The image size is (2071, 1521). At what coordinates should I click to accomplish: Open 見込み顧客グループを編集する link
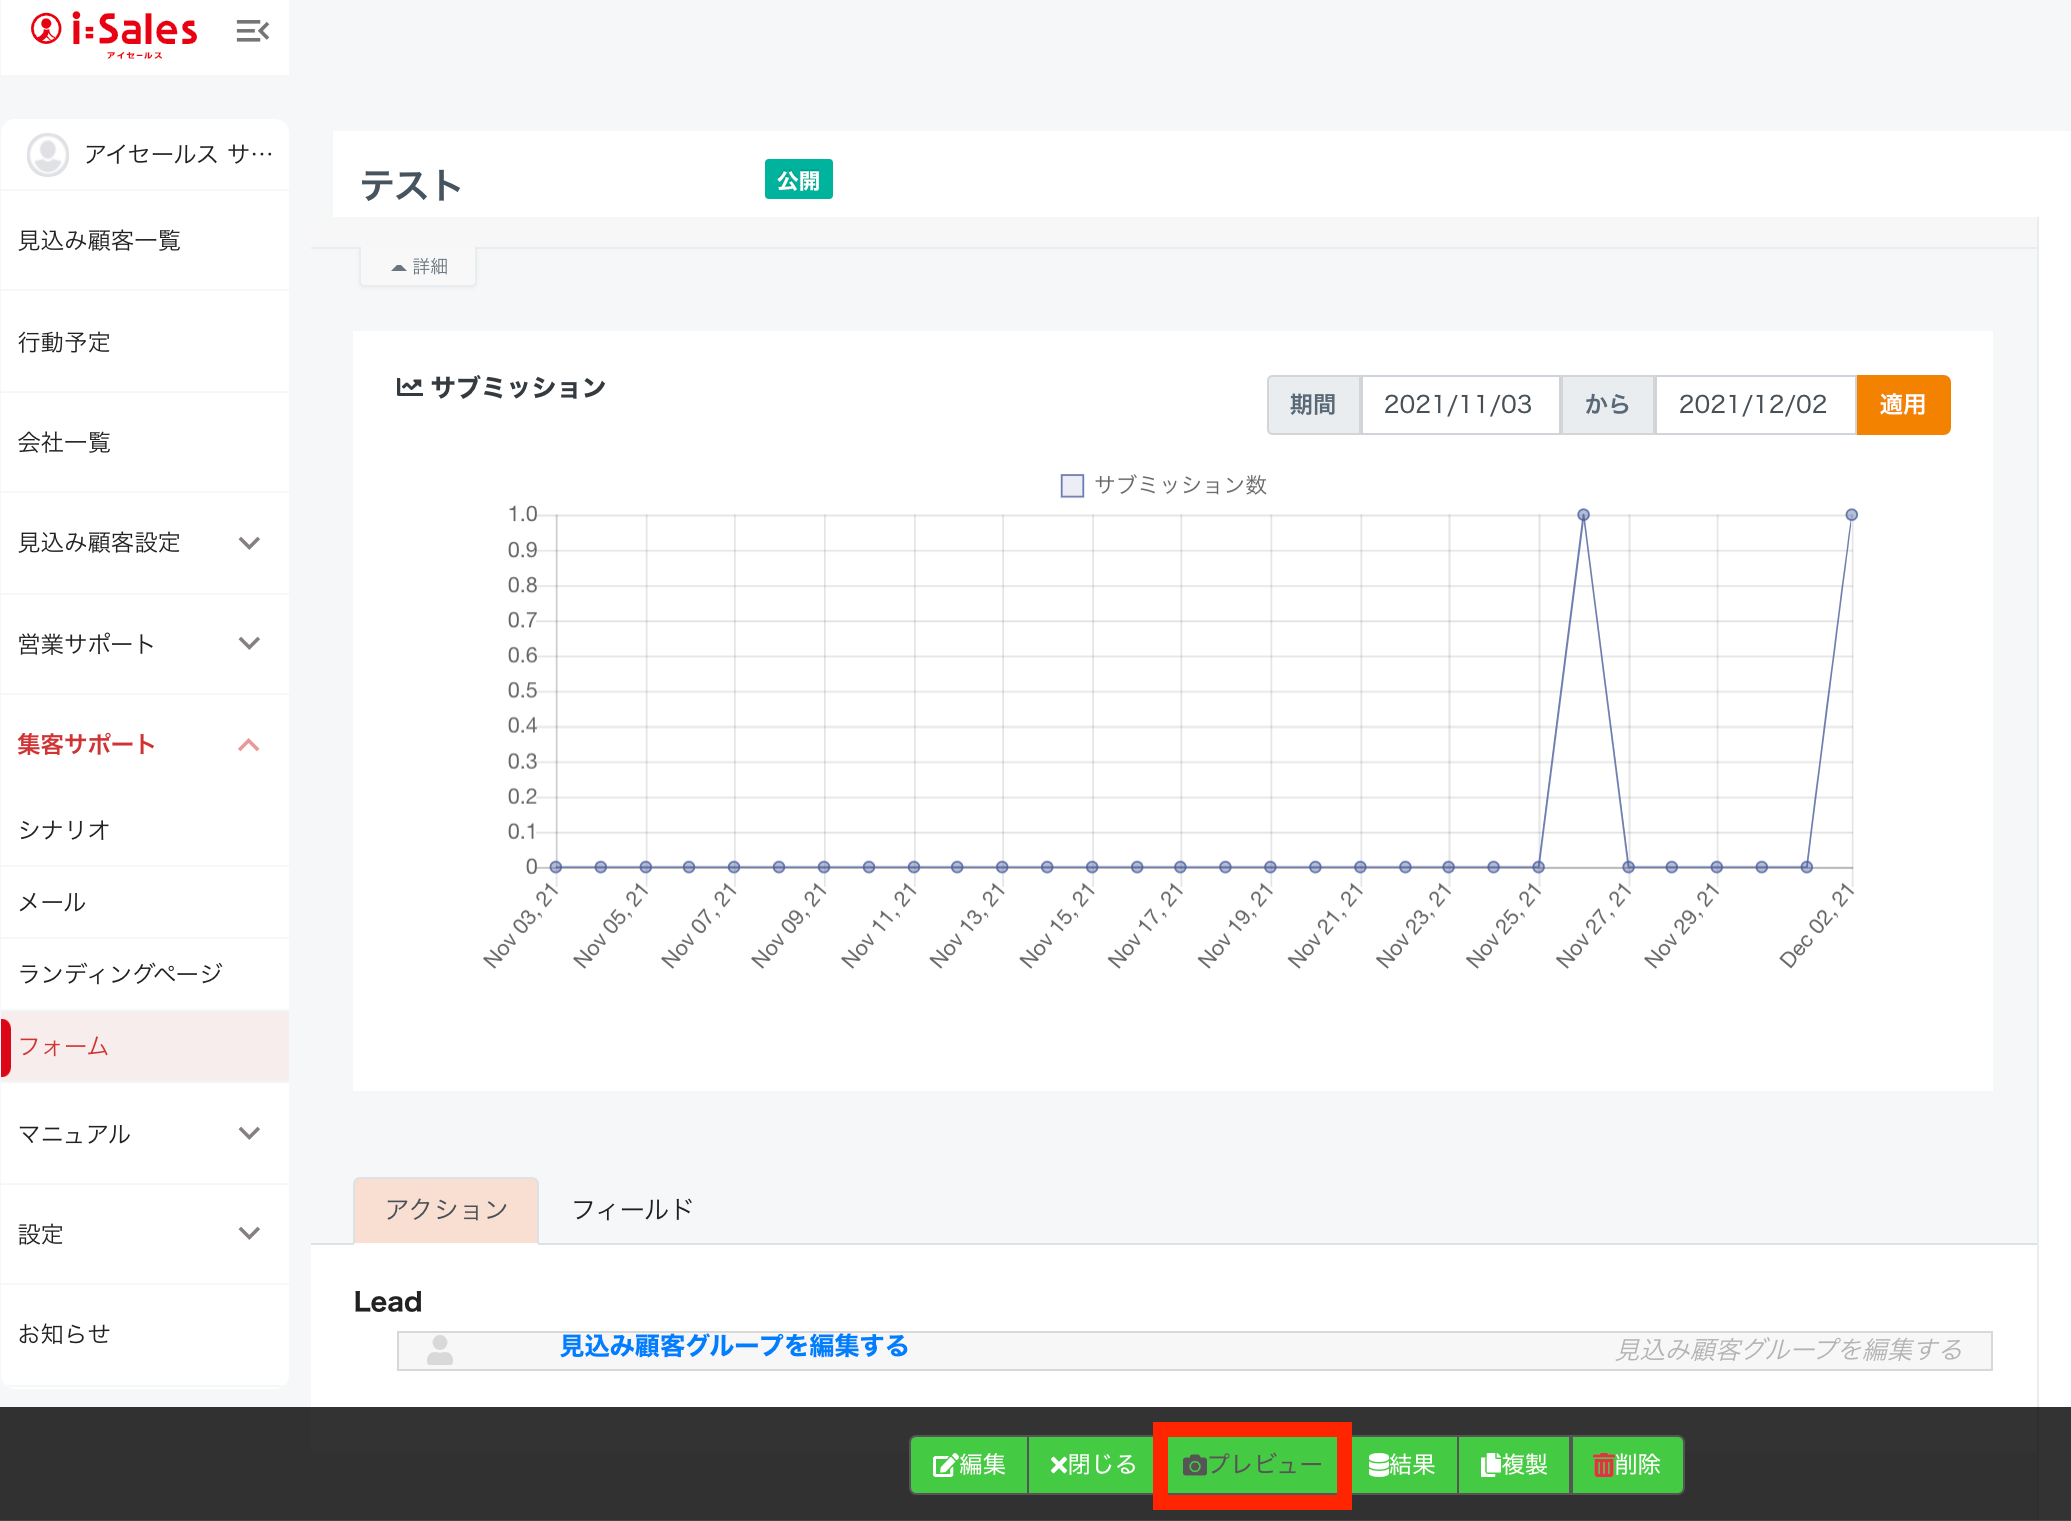click(x=733, y=1346)
